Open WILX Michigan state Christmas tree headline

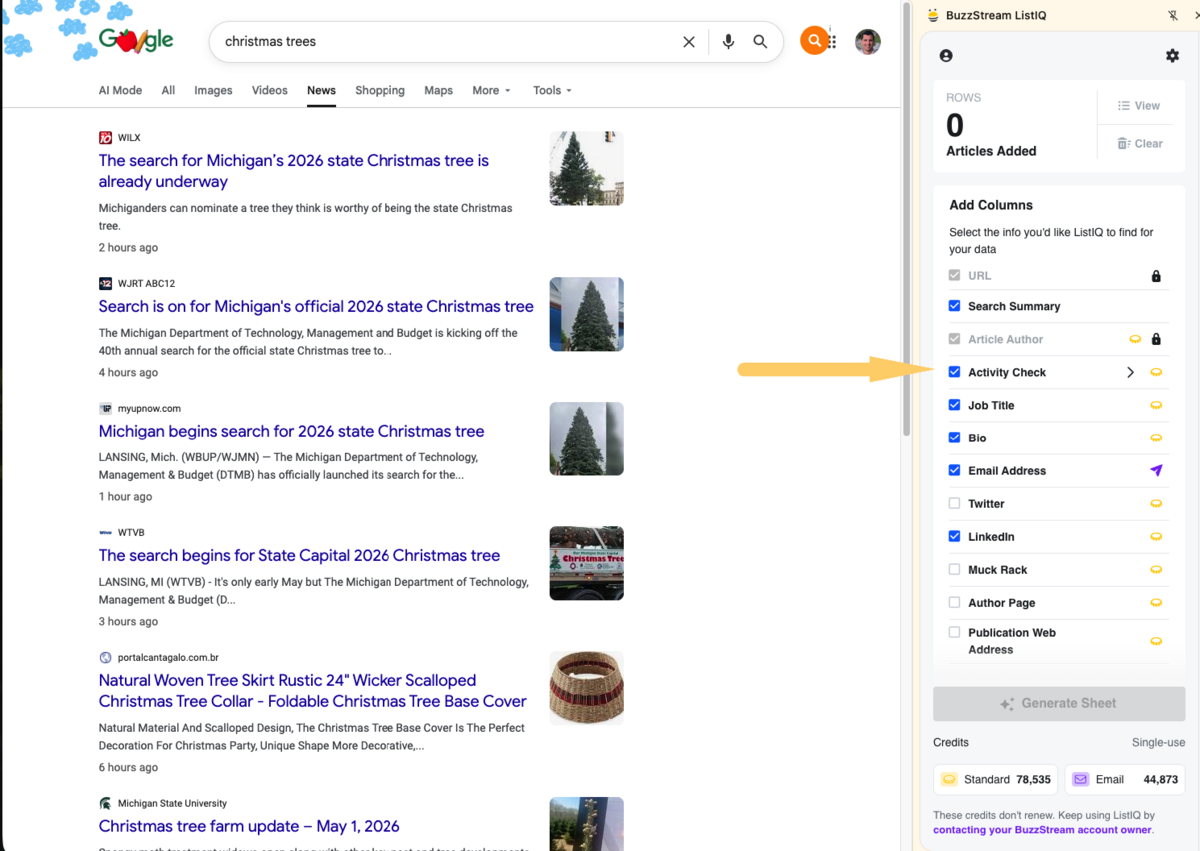click(x=294, y=171)
